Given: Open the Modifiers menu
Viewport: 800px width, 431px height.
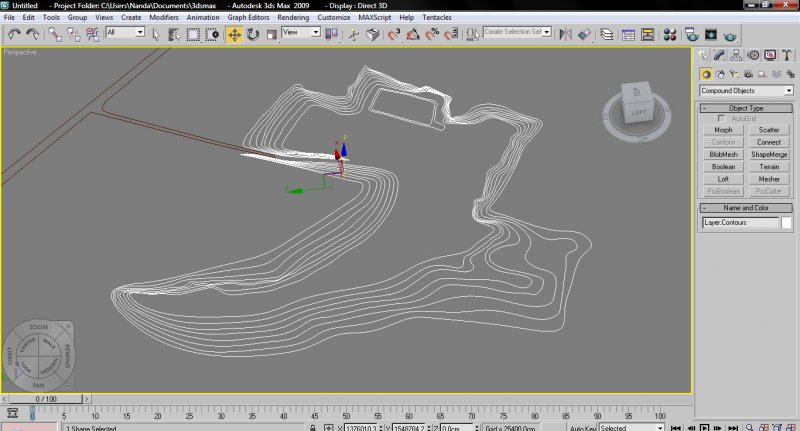Looking at the screenshot, I should [164, 18].
